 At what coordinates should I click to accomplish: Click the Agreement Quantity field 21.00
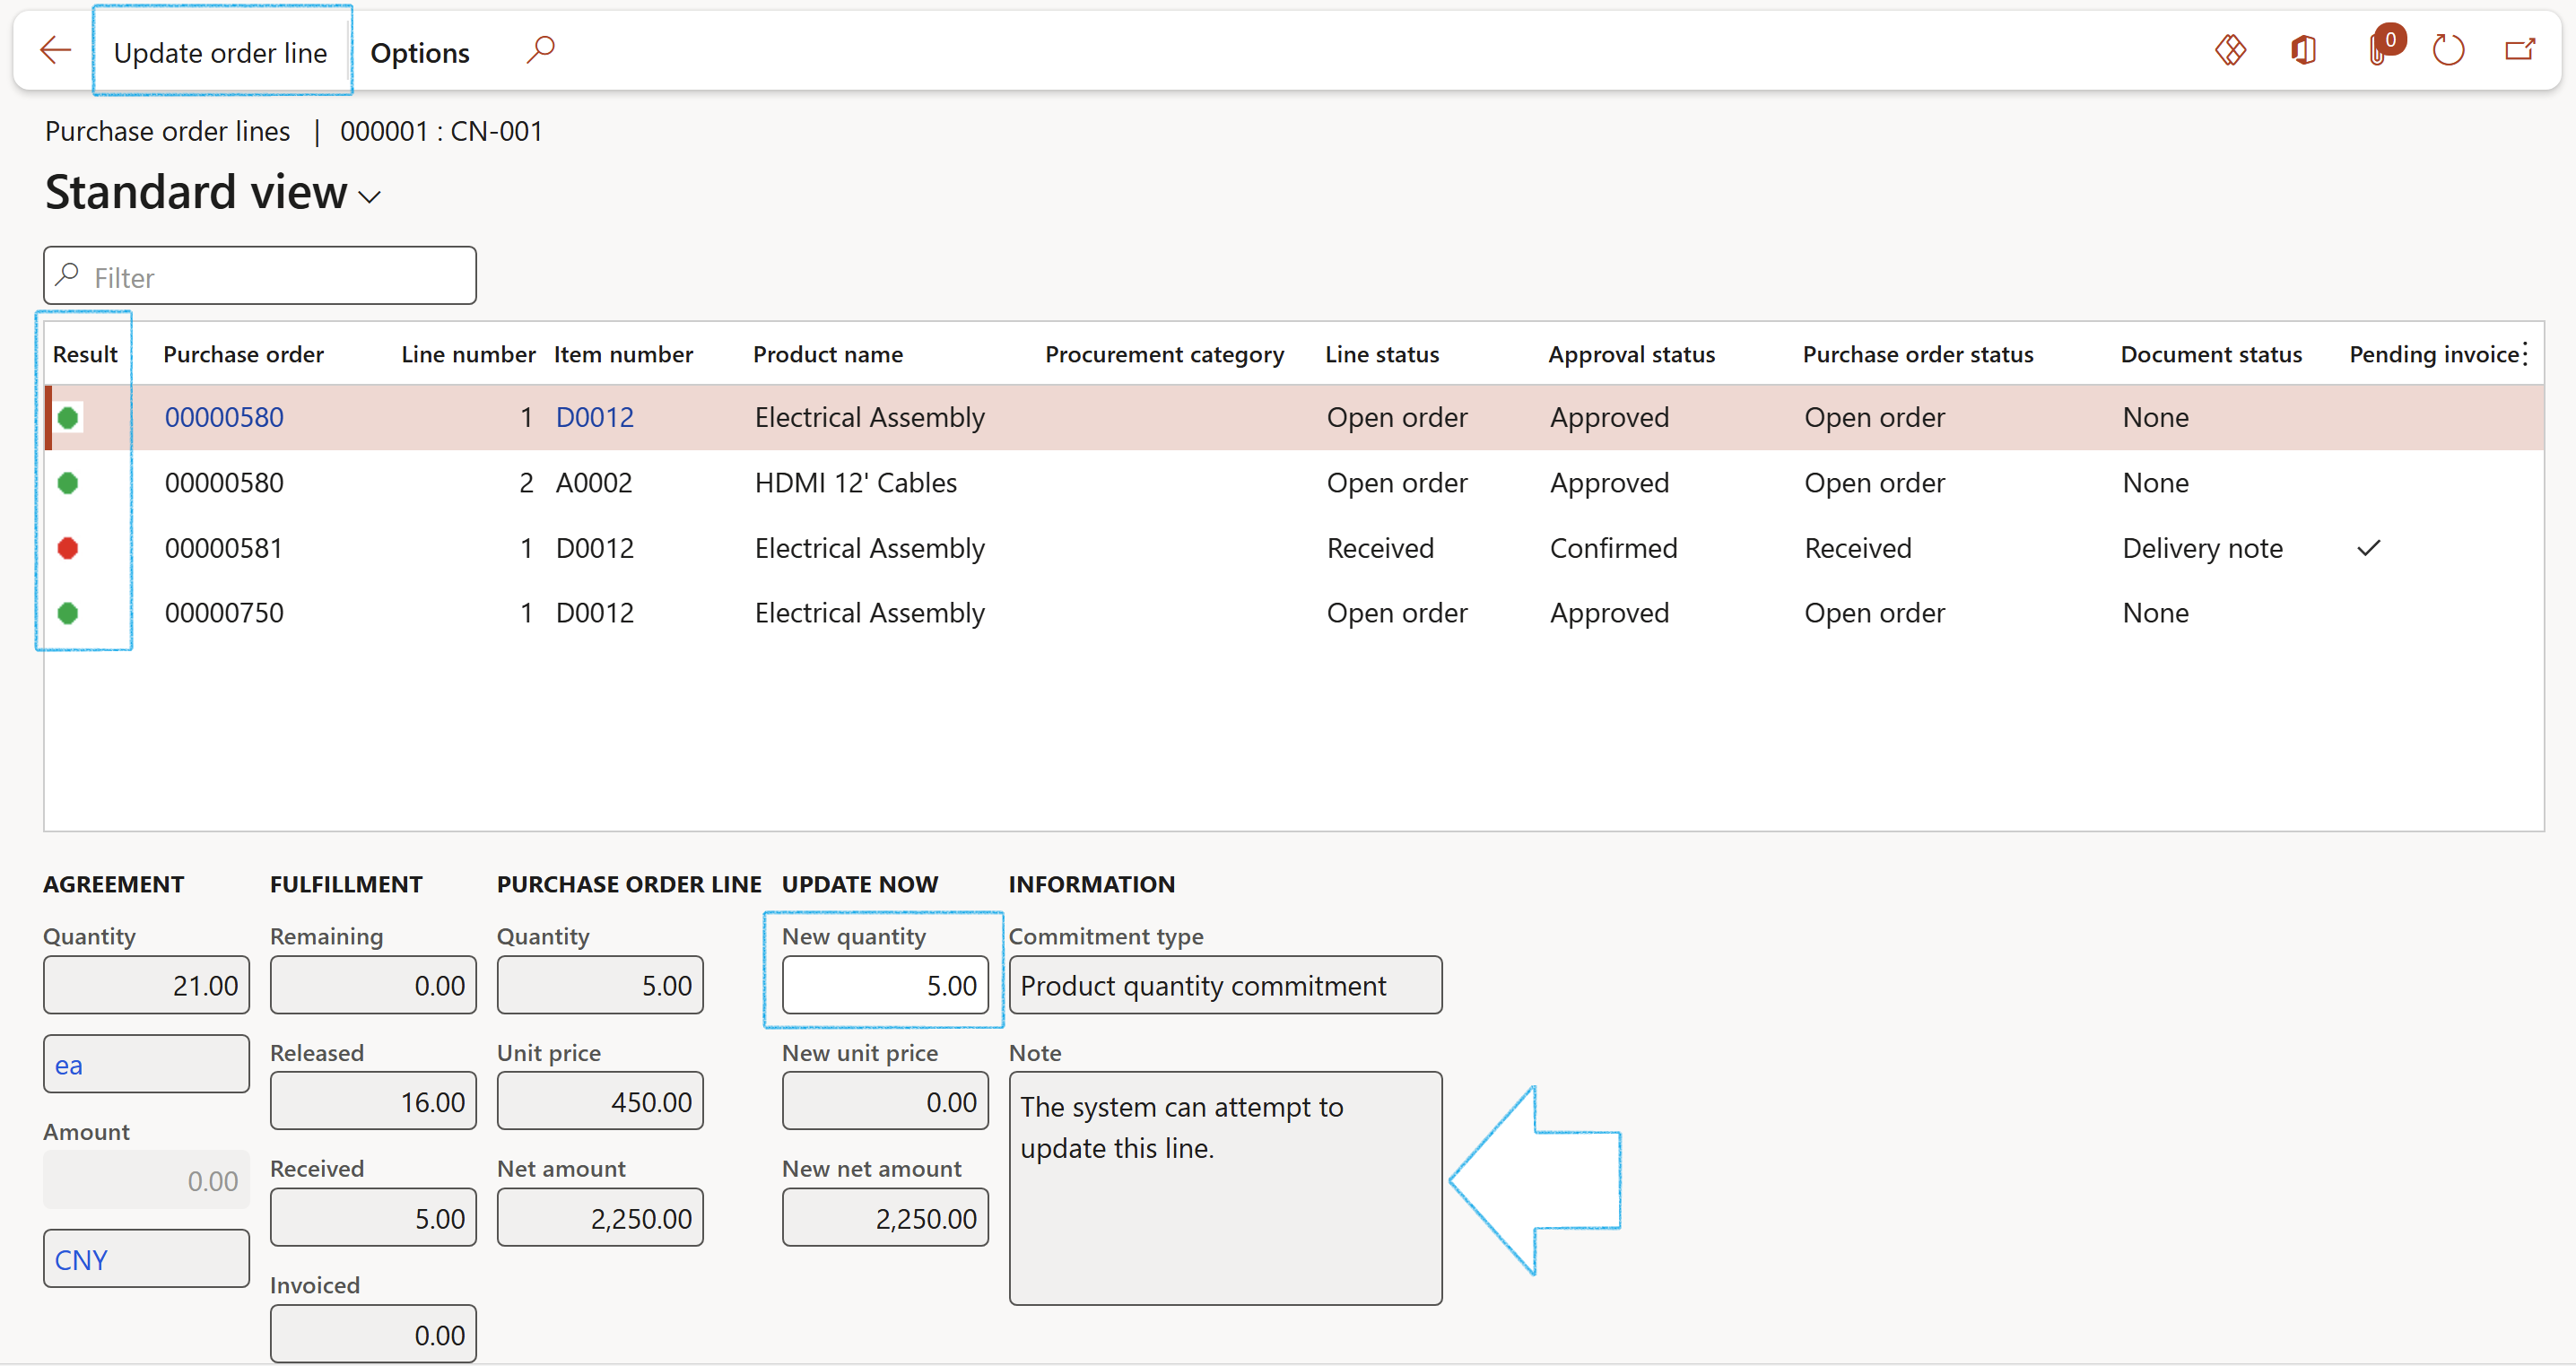coord(146,985)
